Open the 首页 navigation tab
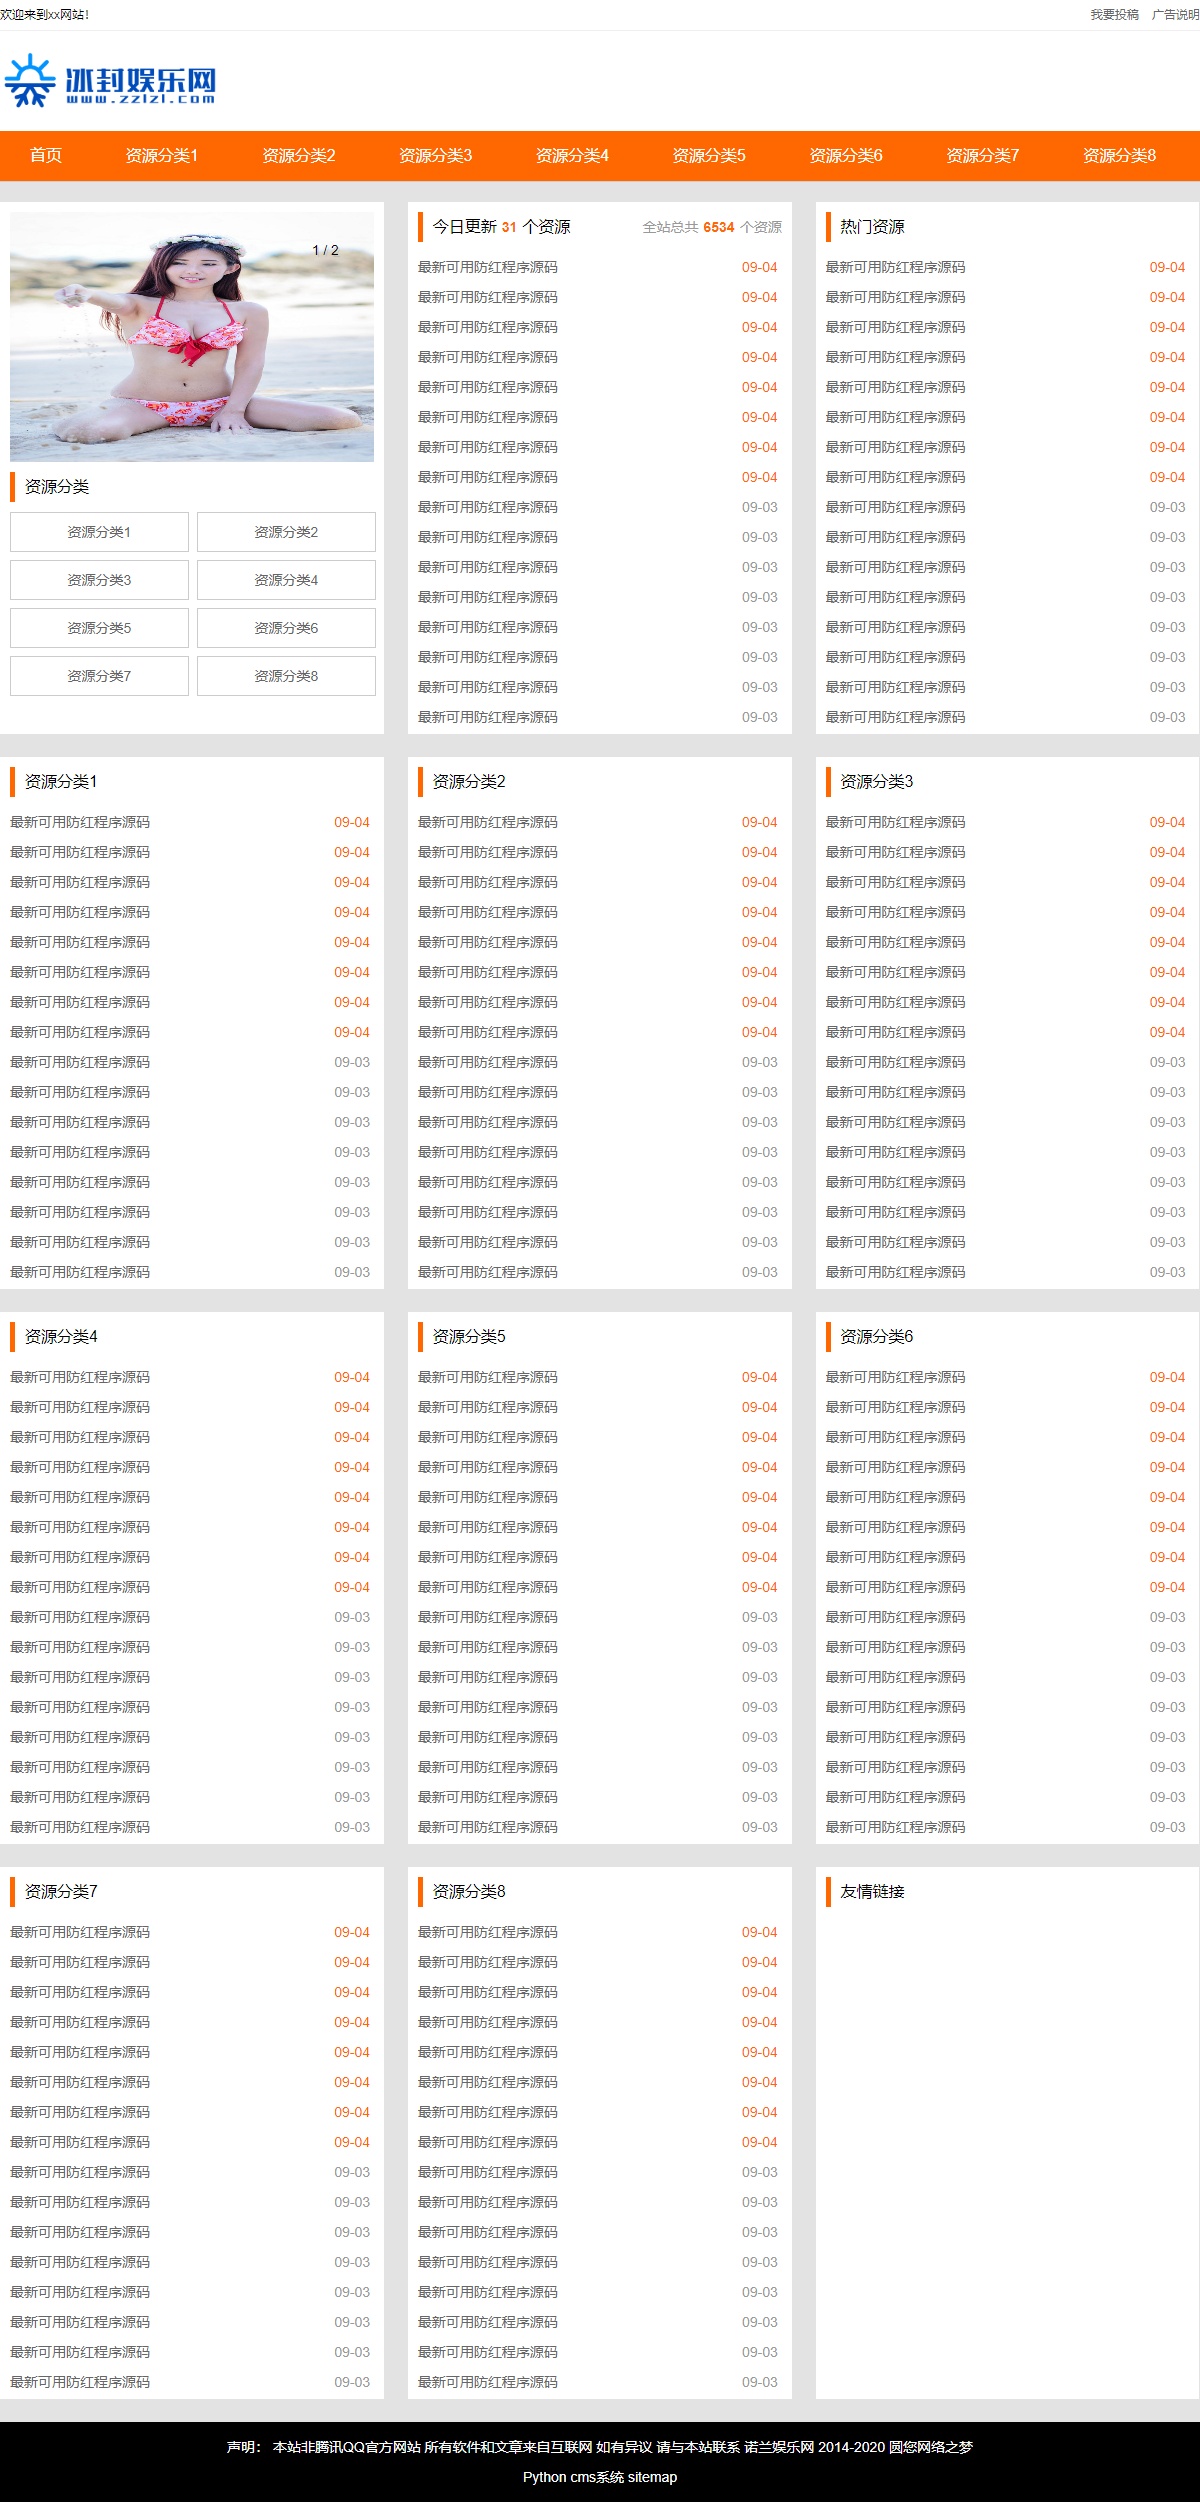1200x2502 pixels. tap(46, 155)
